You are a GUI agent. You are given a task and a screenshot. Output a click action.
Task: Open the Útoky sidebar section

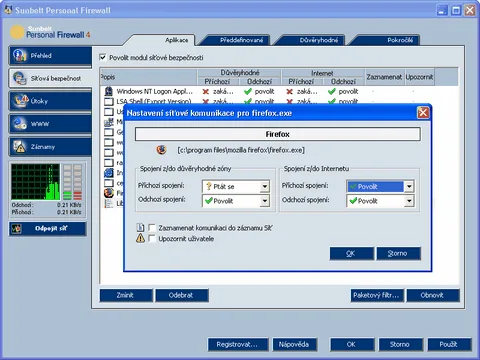tap(50, 101)
